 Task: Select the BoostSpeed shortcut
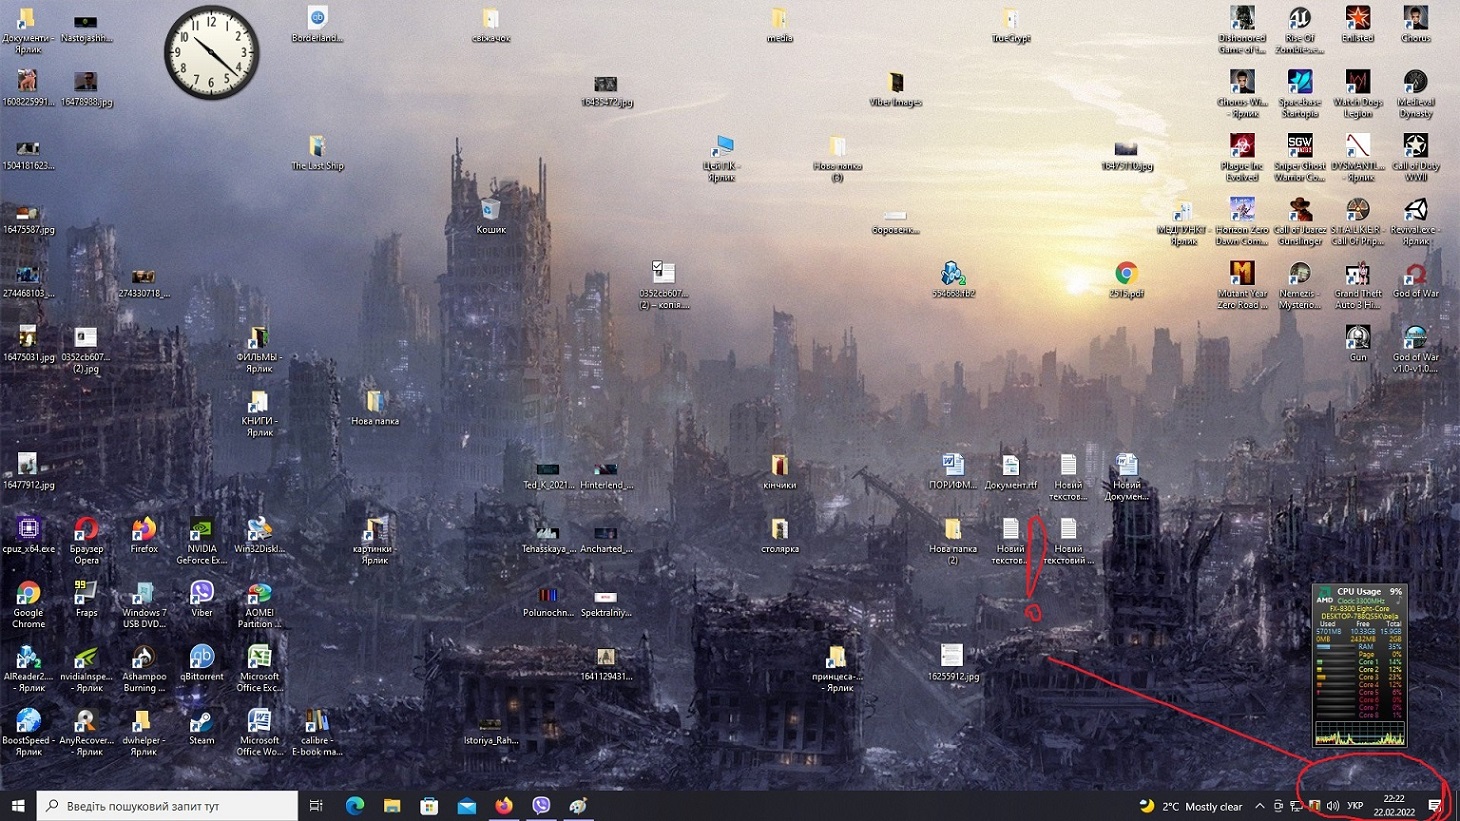[28, 733]
